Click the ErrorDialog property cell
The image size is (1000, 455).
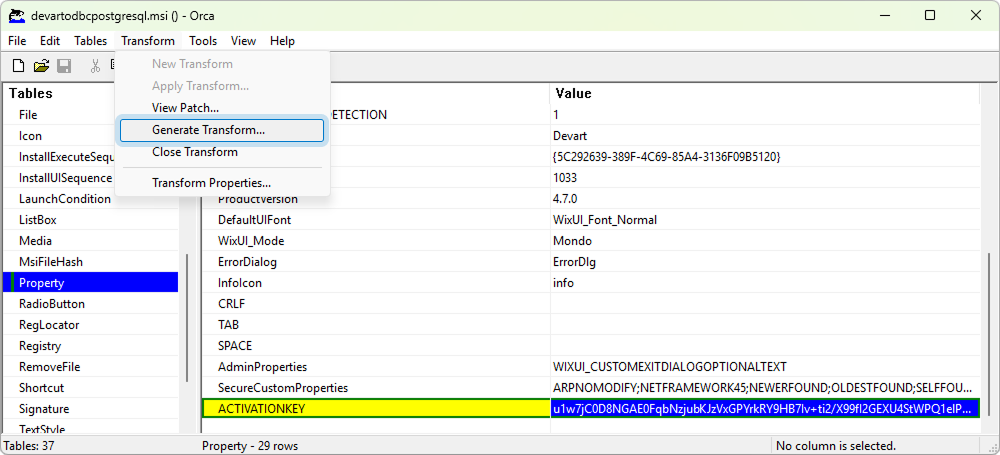(376, 262)
